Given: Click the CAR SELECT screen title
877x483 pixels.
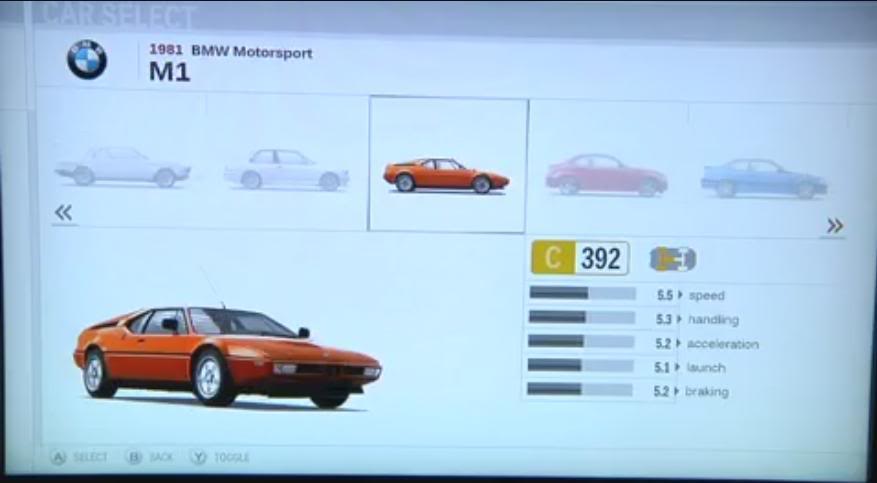Looking at the screenshot, I should coord(118,15).
